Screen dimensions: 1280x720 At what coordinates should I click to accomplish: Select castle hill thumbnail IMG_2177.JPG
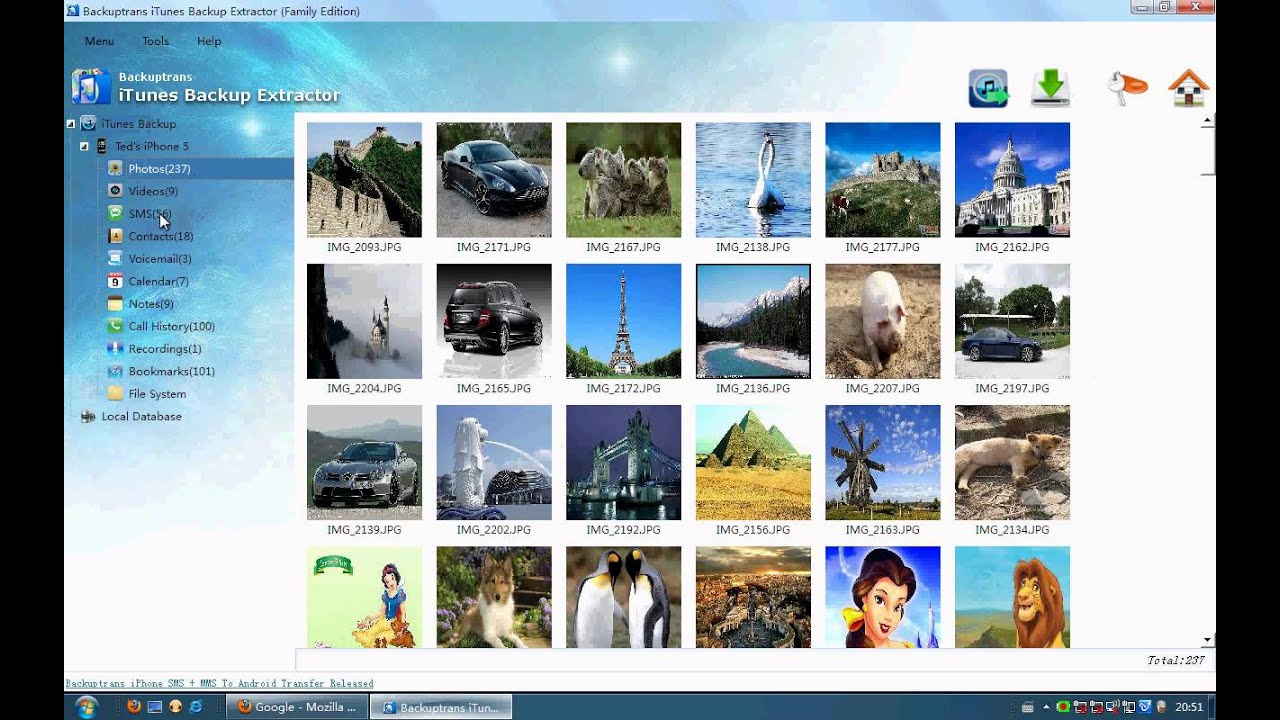(x=883, y=180)
